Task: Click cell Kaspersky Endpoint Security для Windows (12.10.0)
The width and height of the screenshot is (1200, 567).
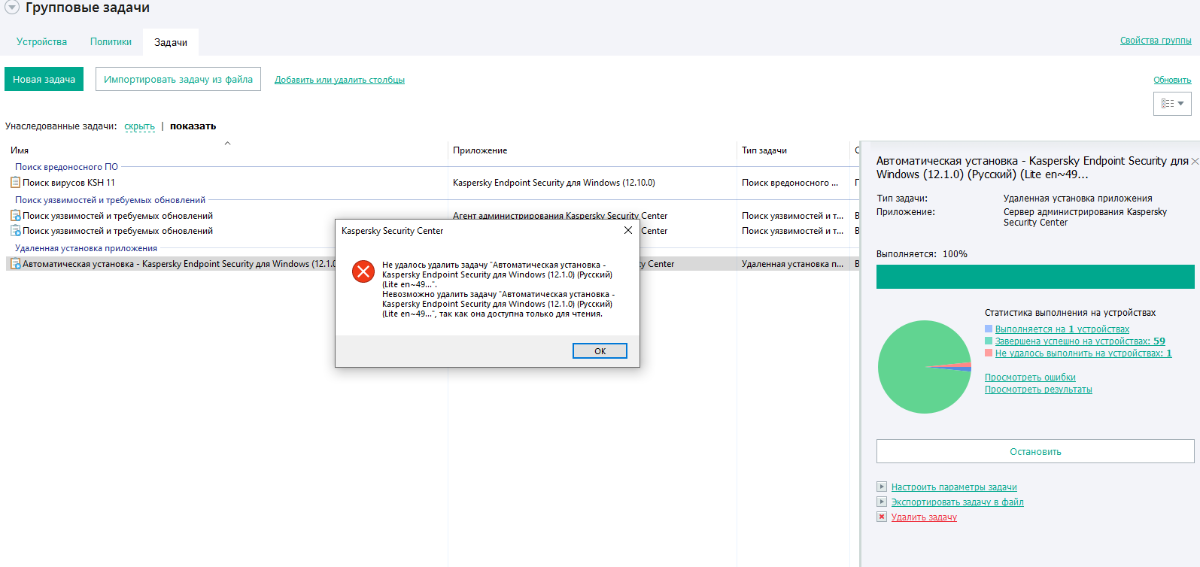Action: pyautogui.click(x=554, y=183)
